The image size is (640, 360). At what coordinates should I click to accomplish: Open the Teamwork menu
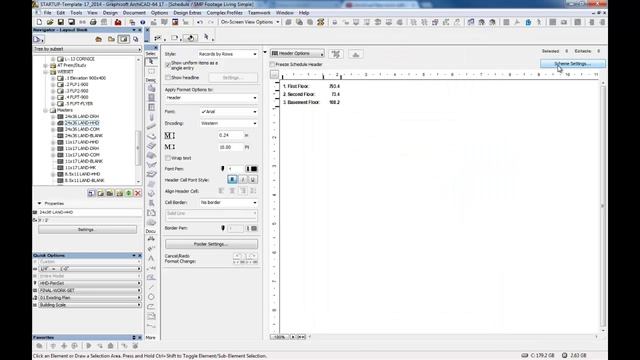coord(259,13)
